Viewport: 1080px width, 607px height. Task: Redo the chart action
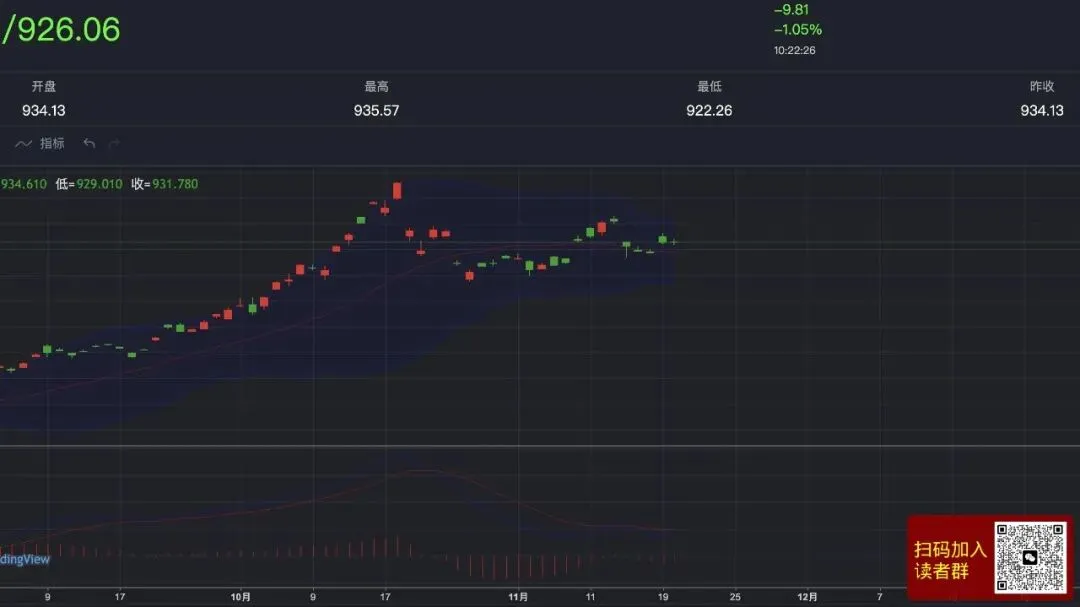[x=114, y=143]
